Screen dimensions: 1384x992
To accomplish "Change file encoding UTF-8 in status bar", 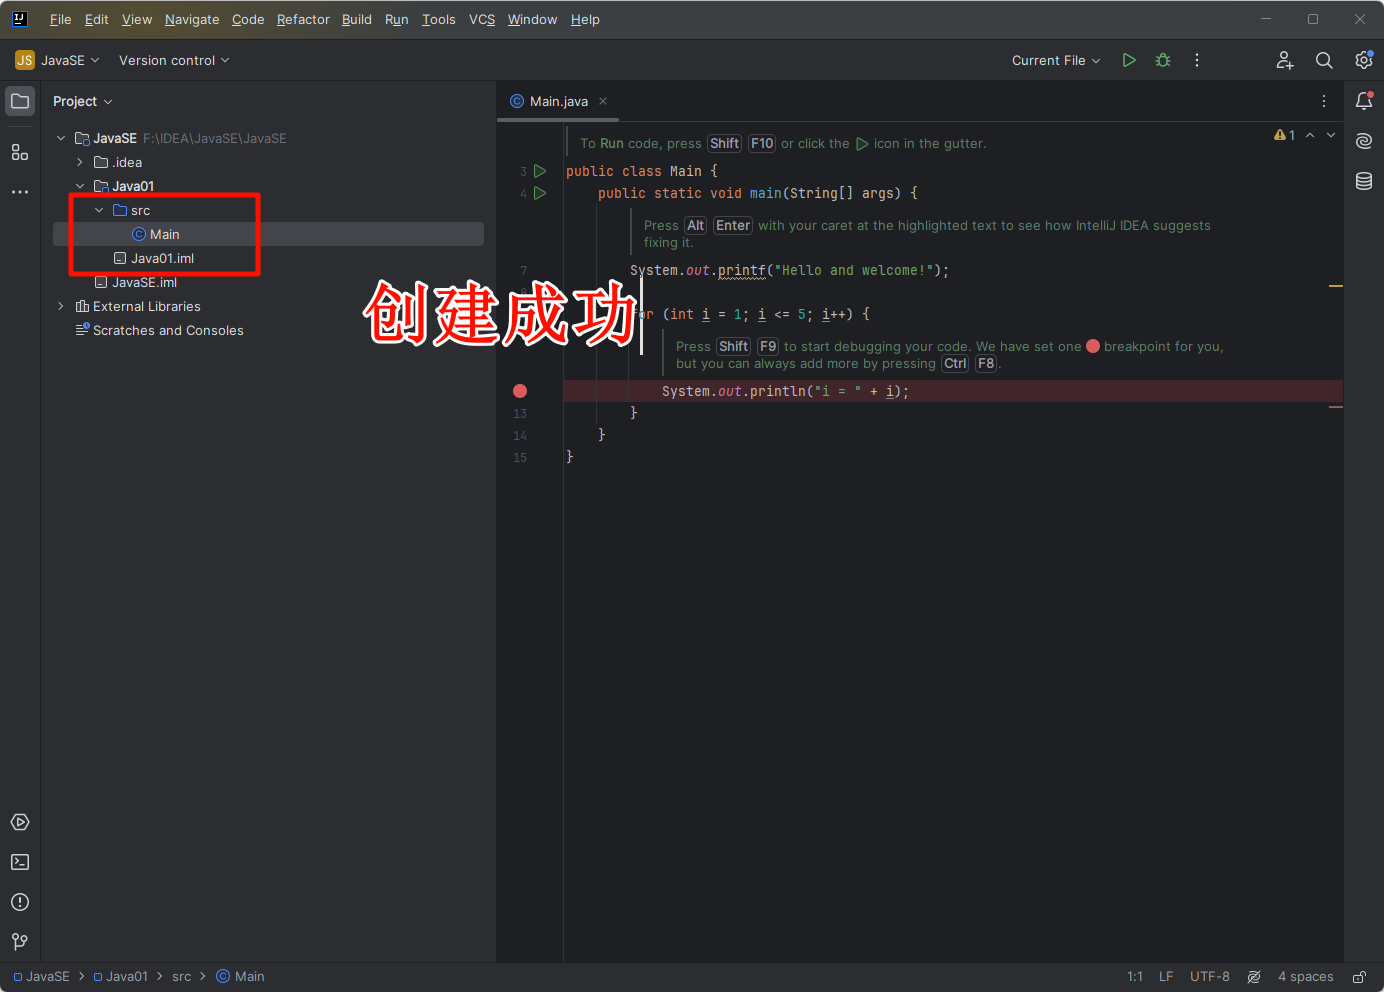I will (x=1210, y=977).
